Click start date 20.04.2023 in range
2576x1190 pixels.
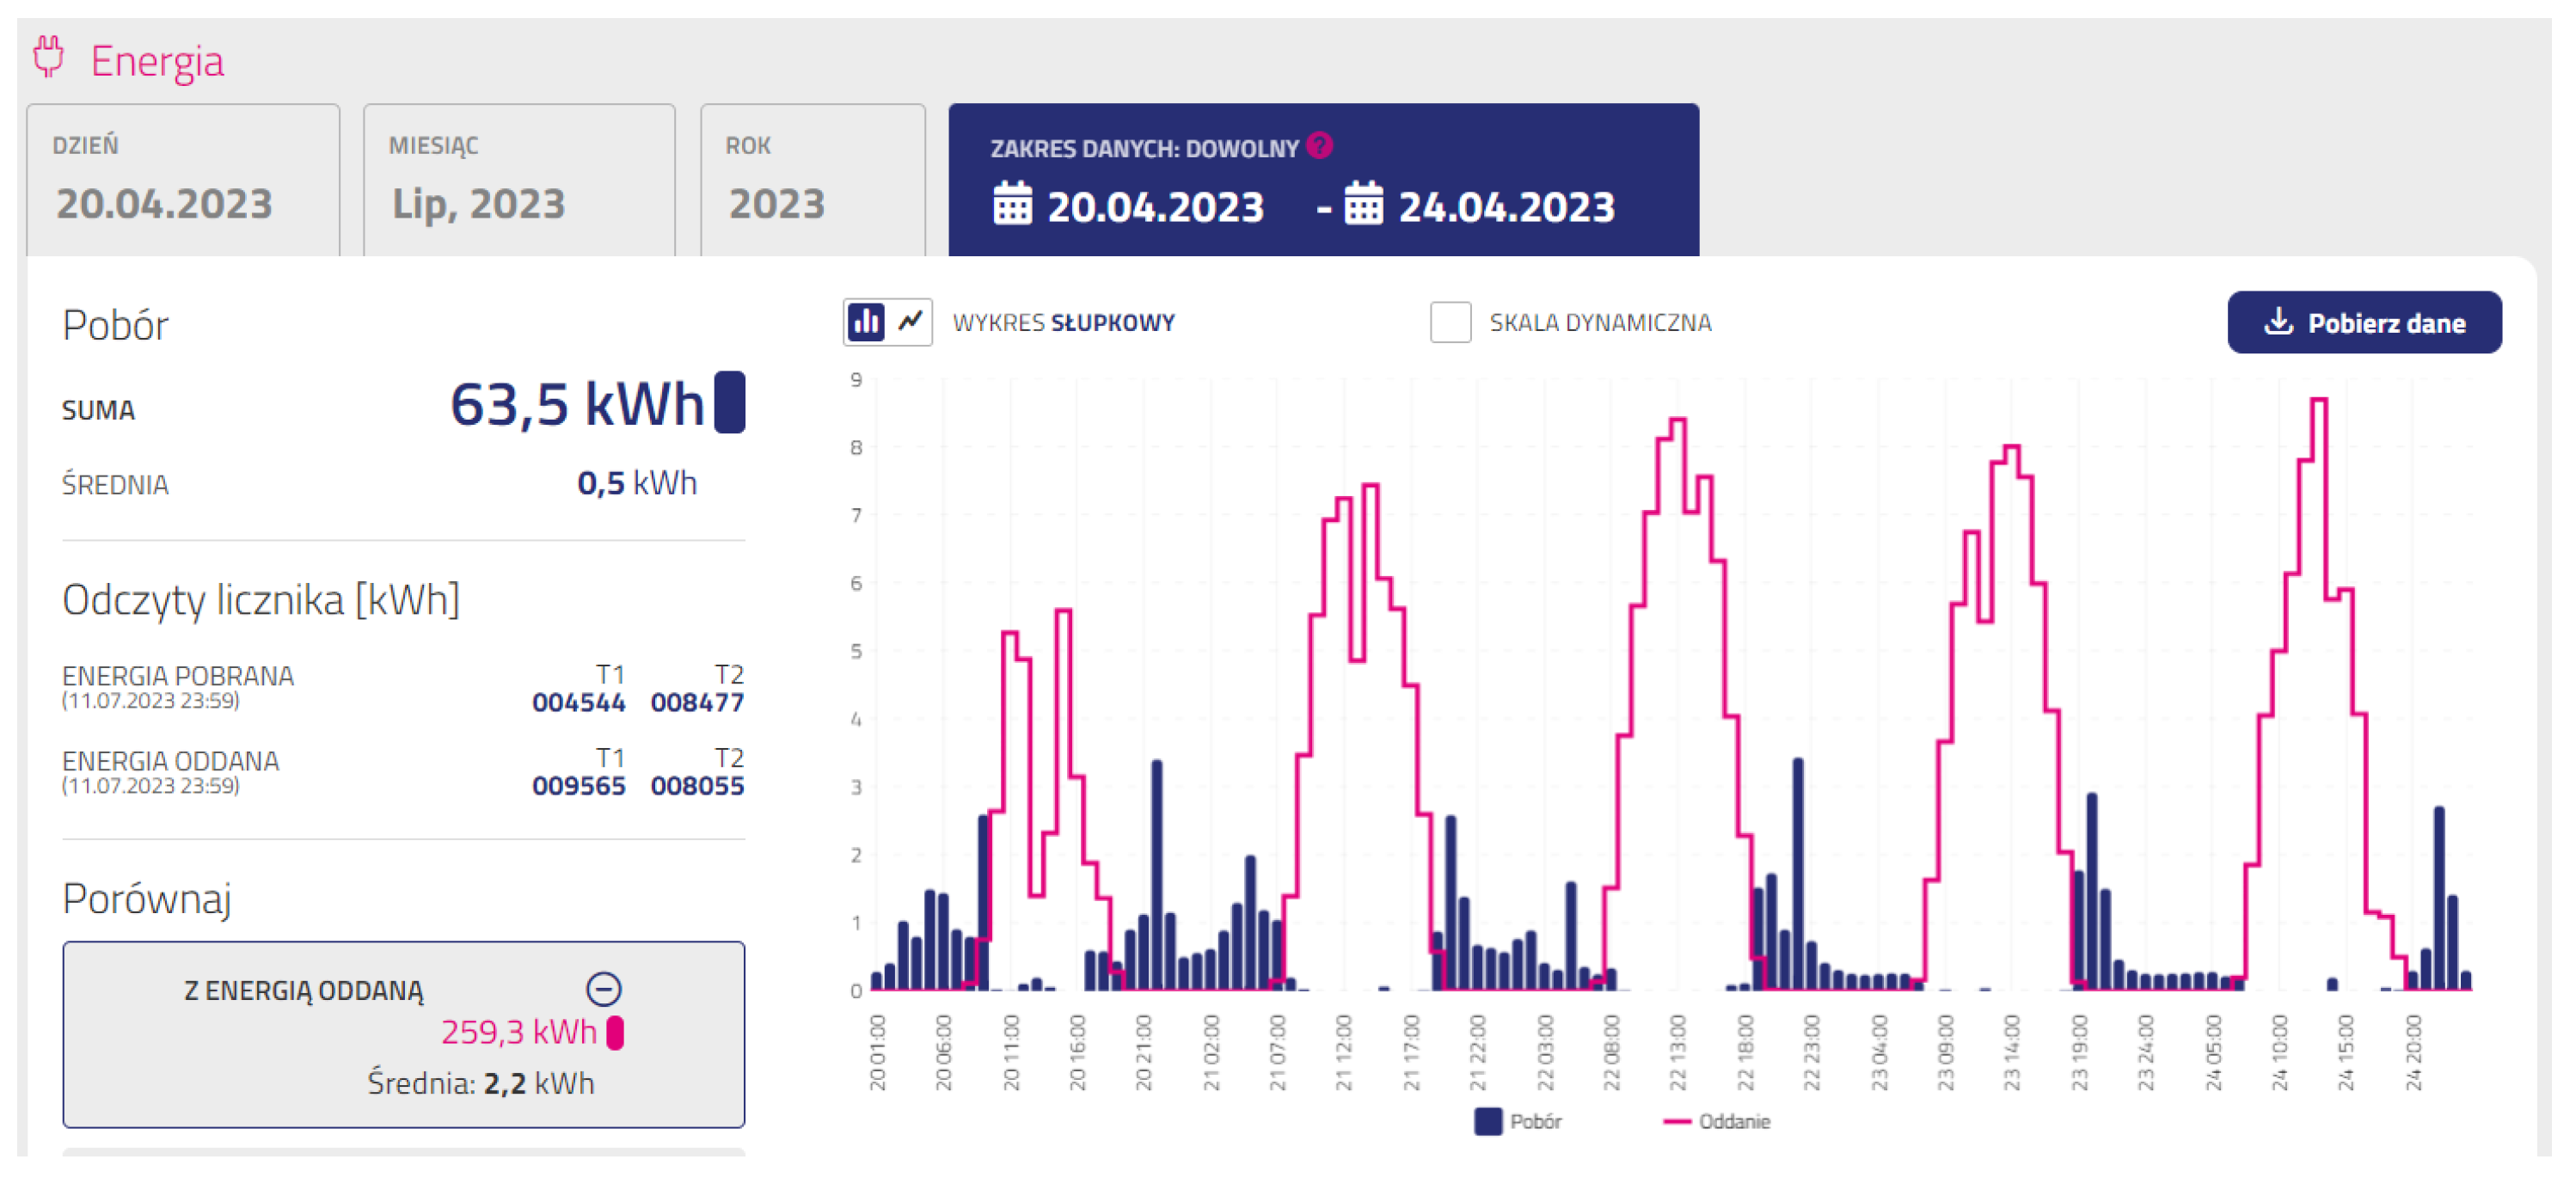[1155, 207]
